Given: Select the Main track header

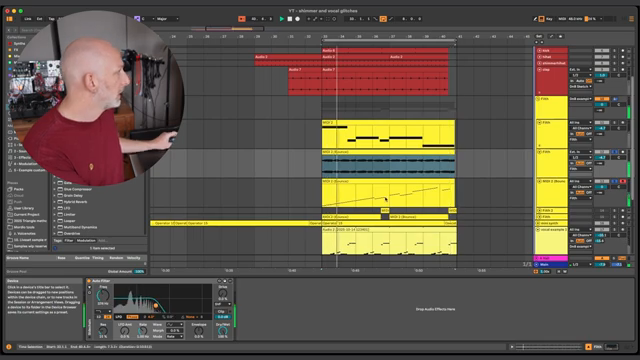Looking at the screenshot, I should [551, 264].
